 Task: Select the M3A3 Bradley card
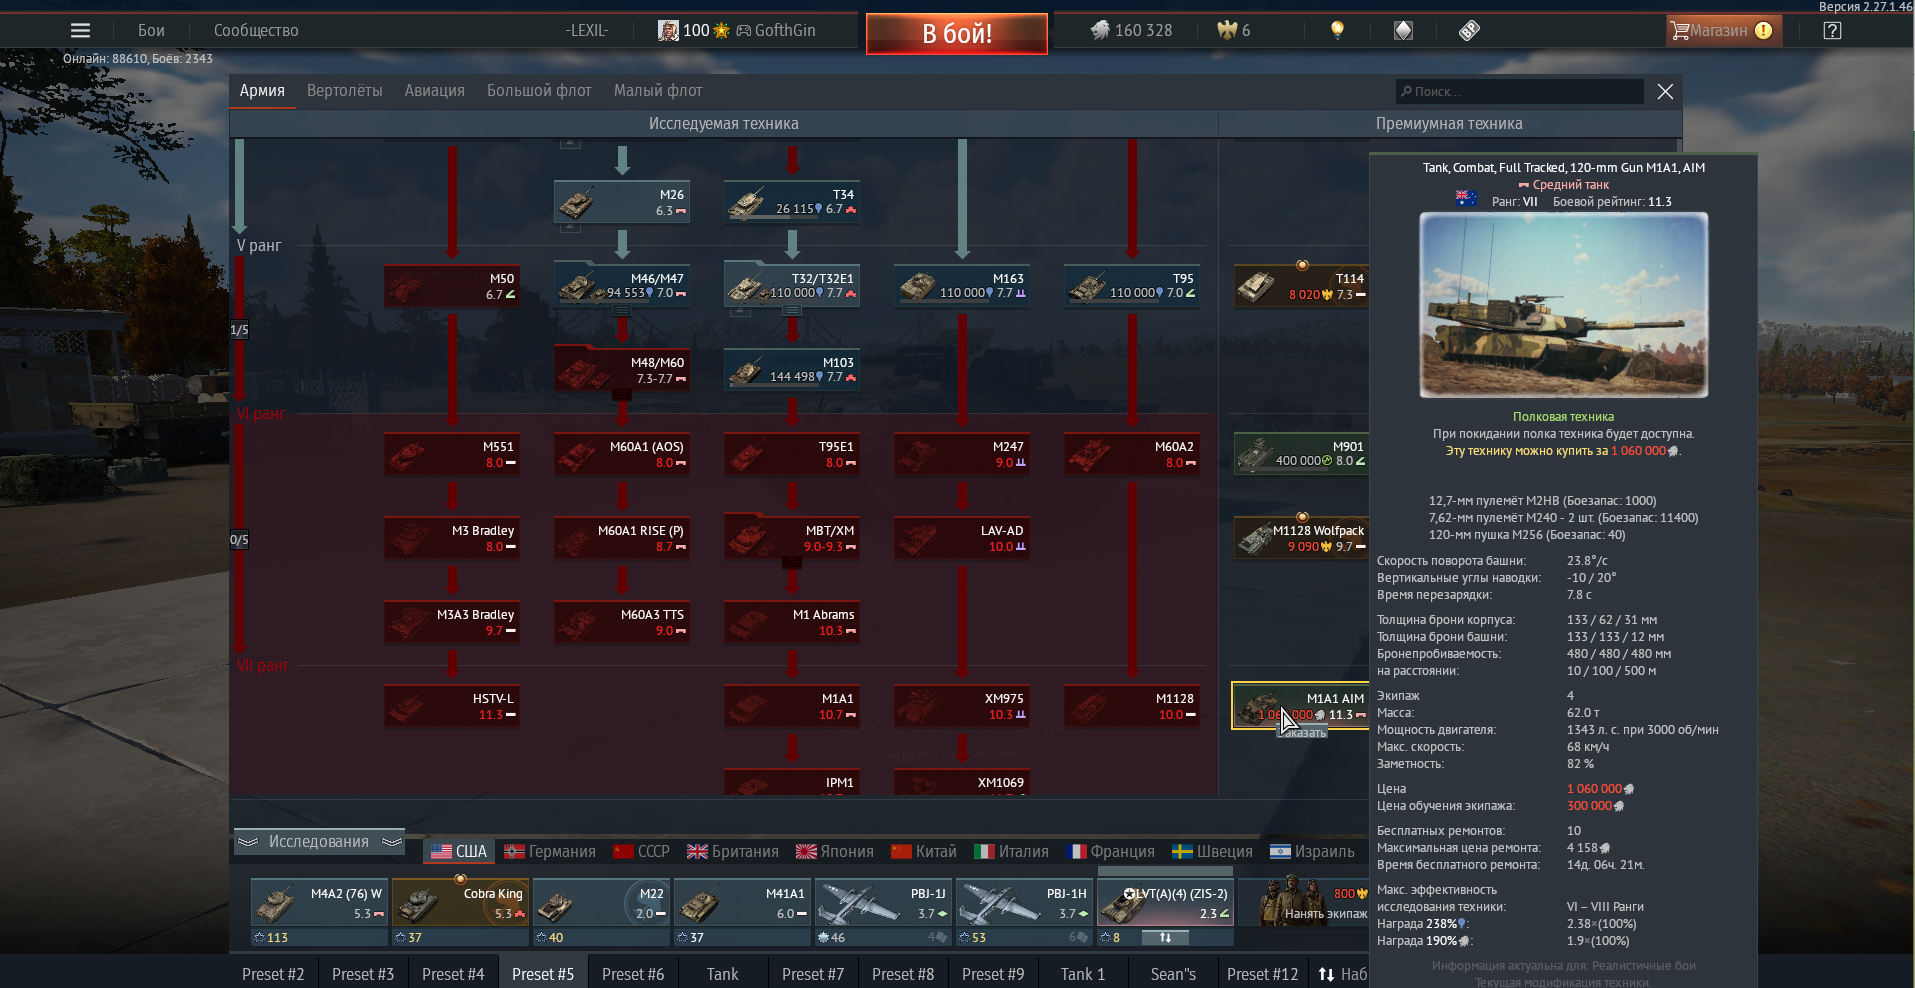pos(452,622)
